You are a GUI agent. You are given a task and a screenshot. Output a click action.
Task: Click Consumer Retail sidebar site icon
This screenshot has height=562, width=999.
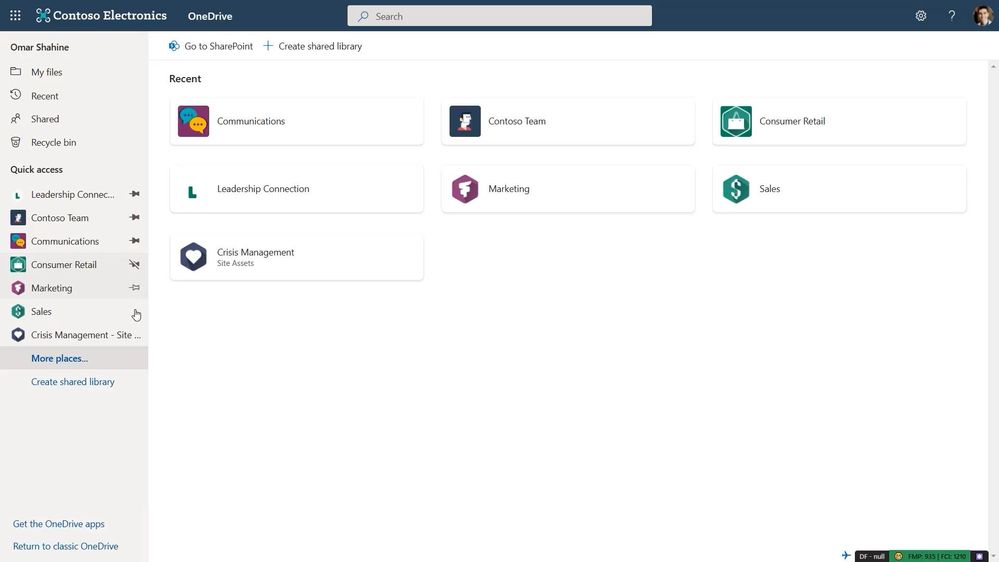pyautogui.click(x=18, y=264)
